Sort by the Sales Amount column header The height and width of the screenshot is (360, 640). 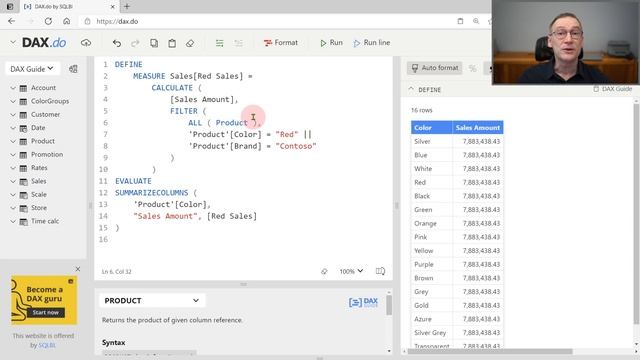(x=478, y=127)
